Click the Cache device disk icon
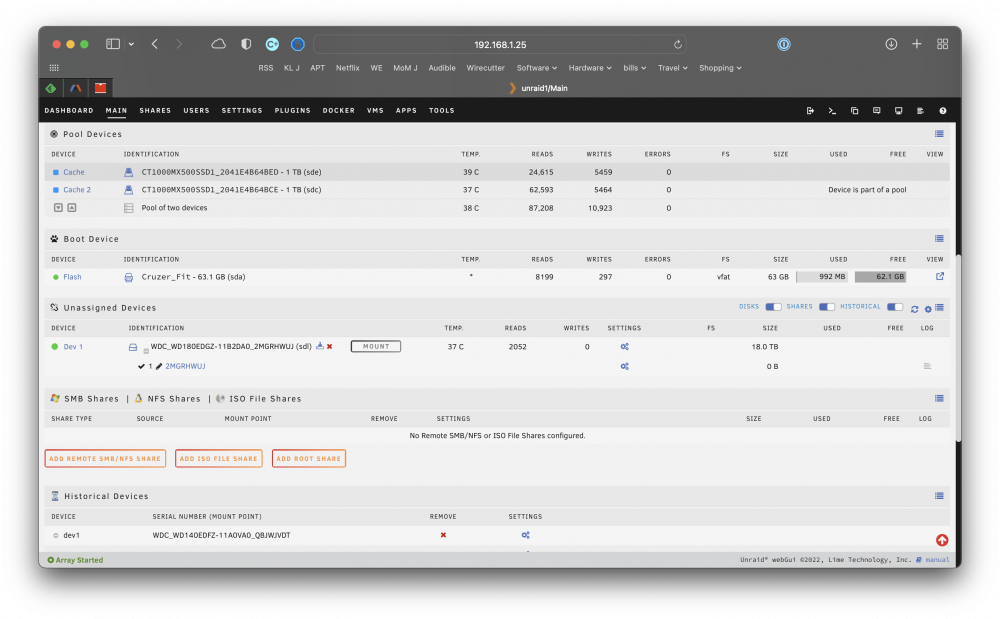The height and width of the screenshot is (619, 1000). (128, 172)
